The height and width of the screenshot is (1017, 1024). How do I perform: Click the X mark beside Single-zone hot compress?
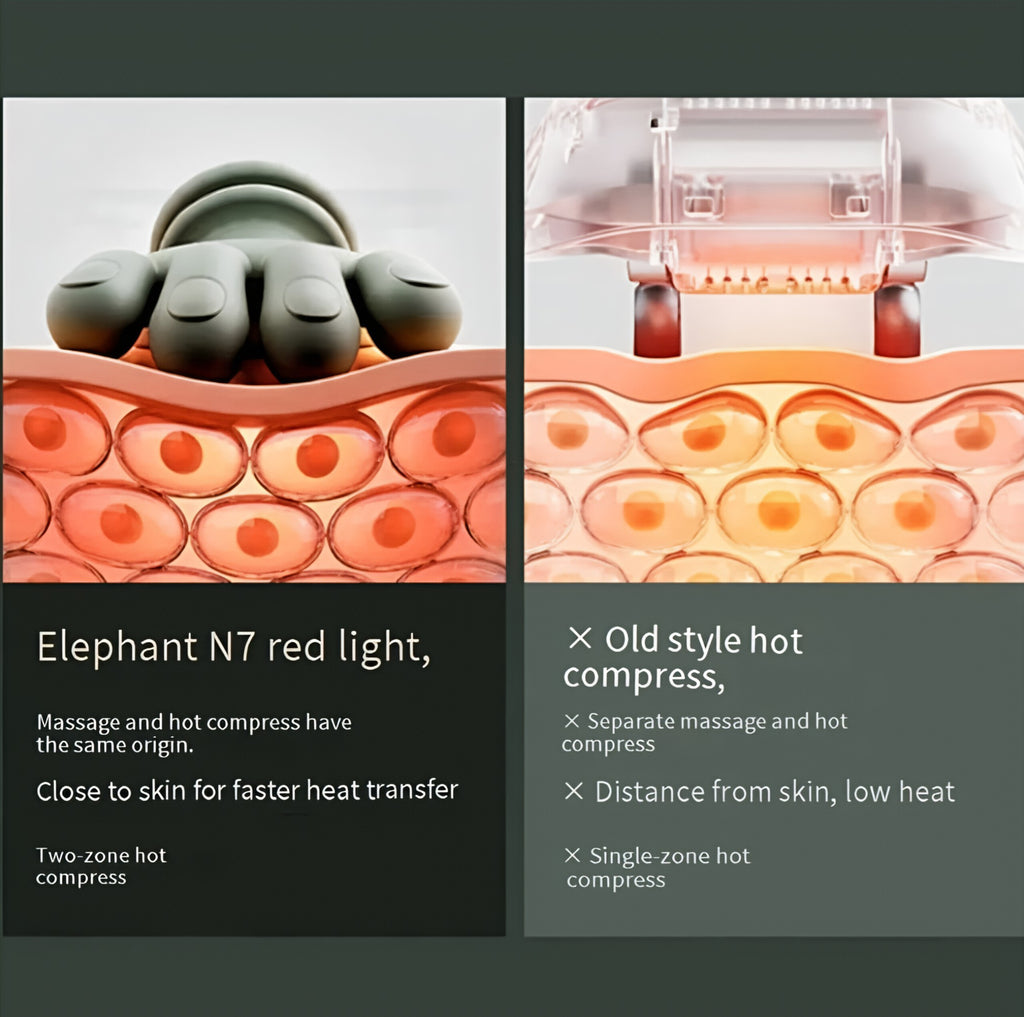coord(572,856)
